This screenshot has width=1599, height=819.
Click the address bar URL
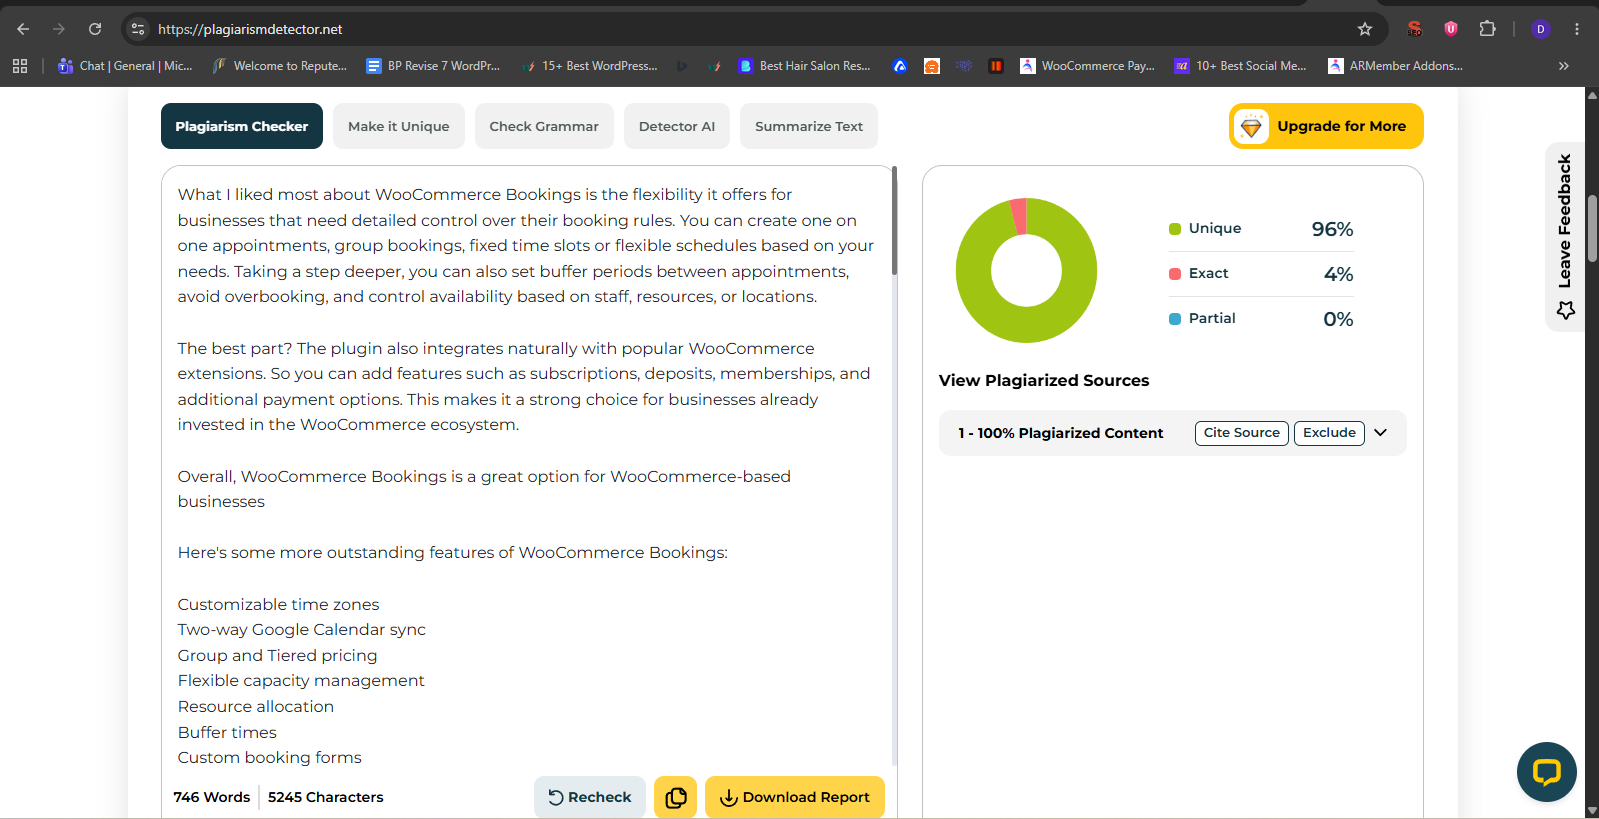(250, 29)
